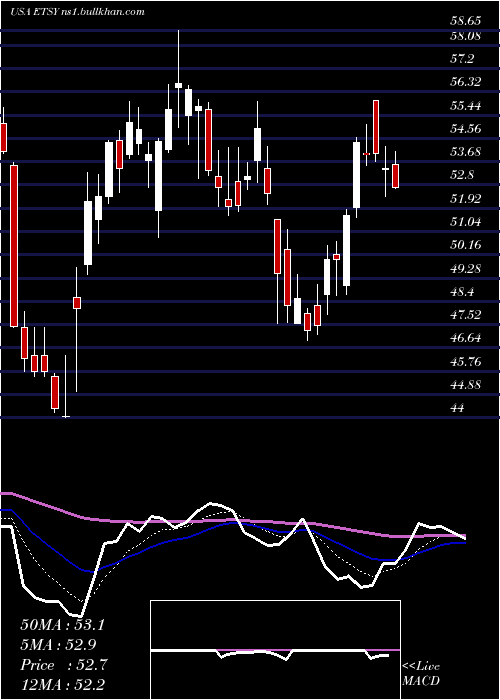Screen dimensions: 500x700
Task: Click the 49.28 price axis label
Action: tap(466, 269)
